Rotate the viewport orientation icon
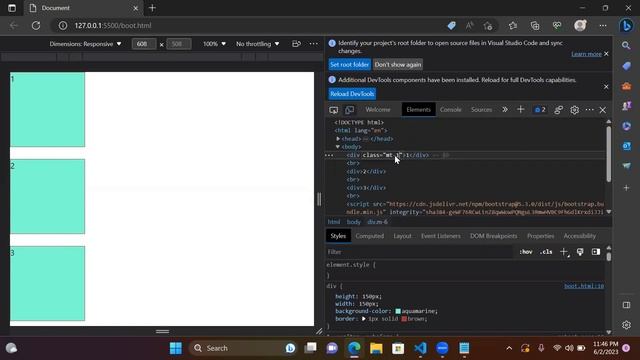Screen dimensions: 640x360 click(296, 44)
